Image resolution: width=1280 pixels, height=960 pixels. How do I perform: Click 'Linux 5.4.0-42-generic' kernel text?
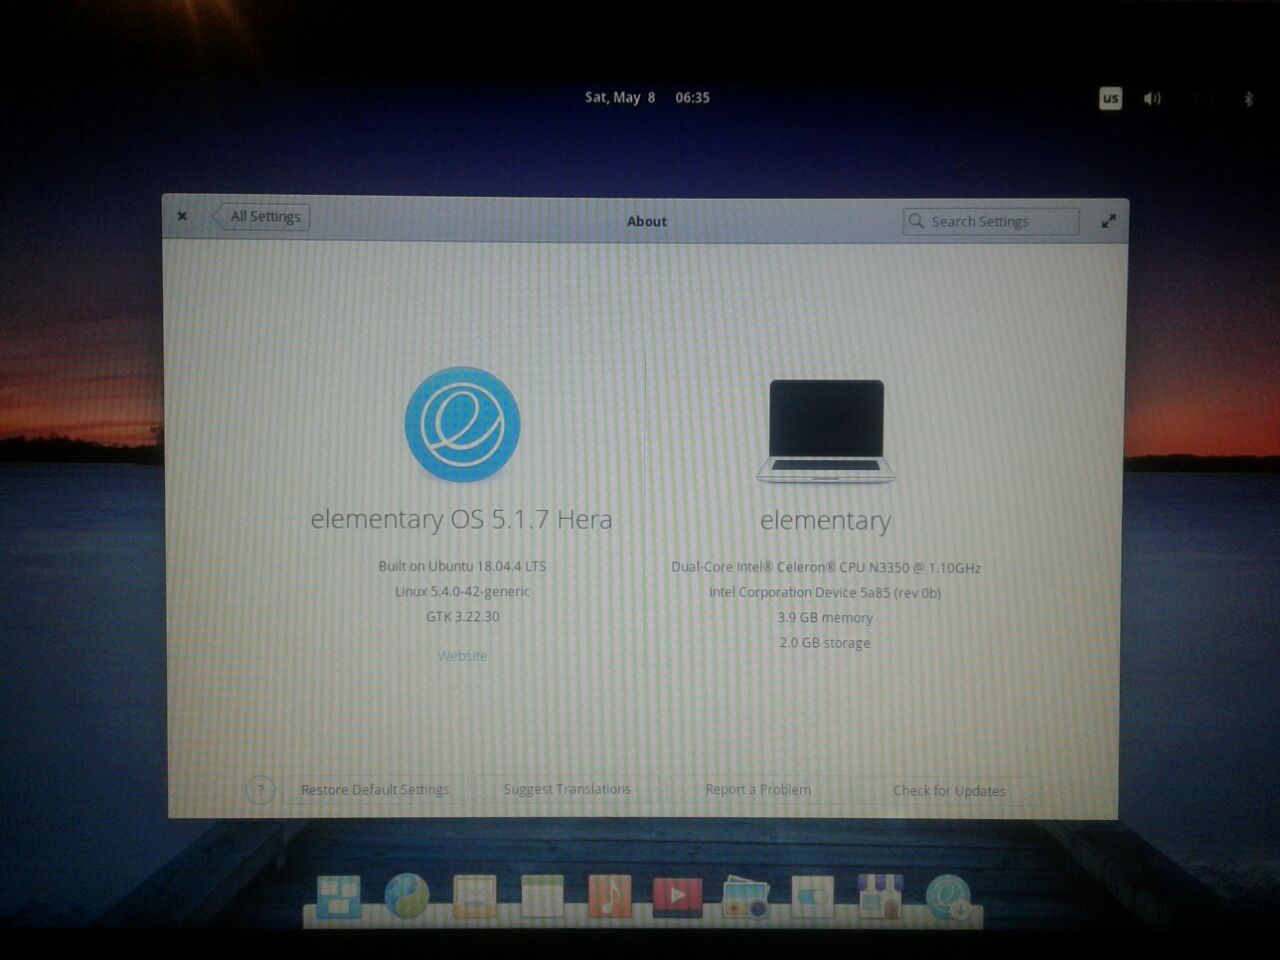[462, 591]
